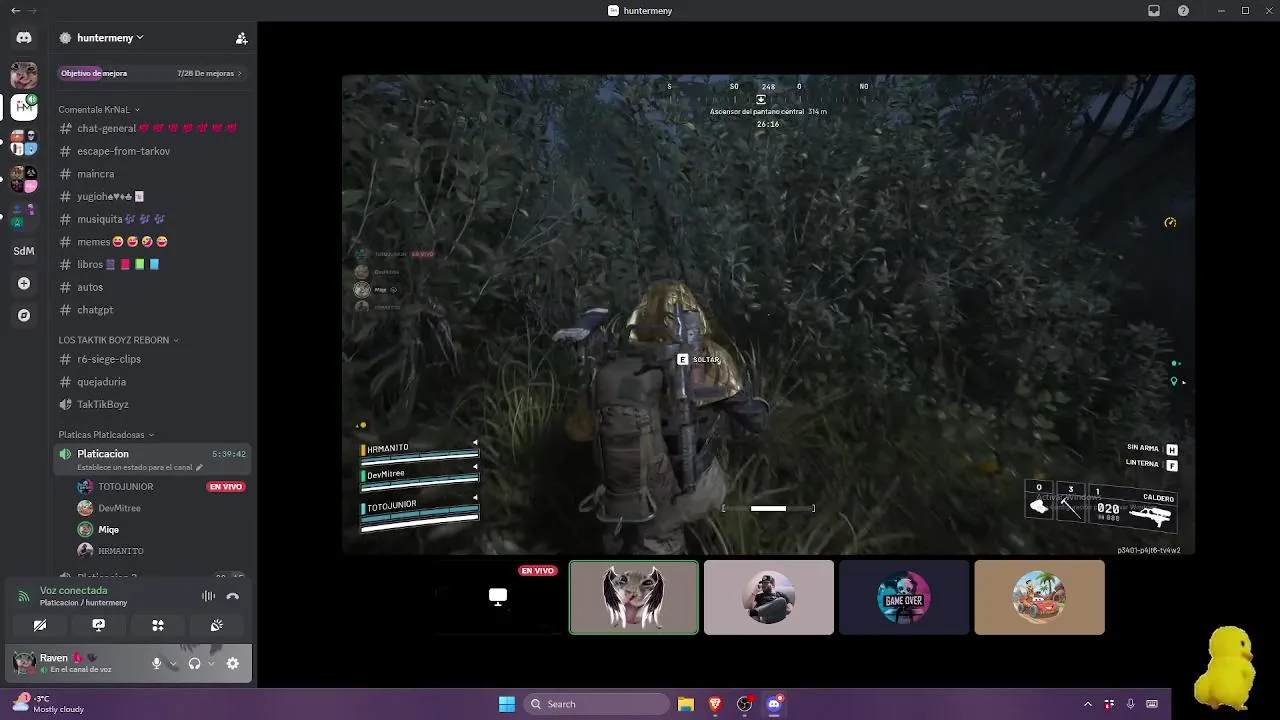Click the Windows taskbar Search box

coord(597,704)
